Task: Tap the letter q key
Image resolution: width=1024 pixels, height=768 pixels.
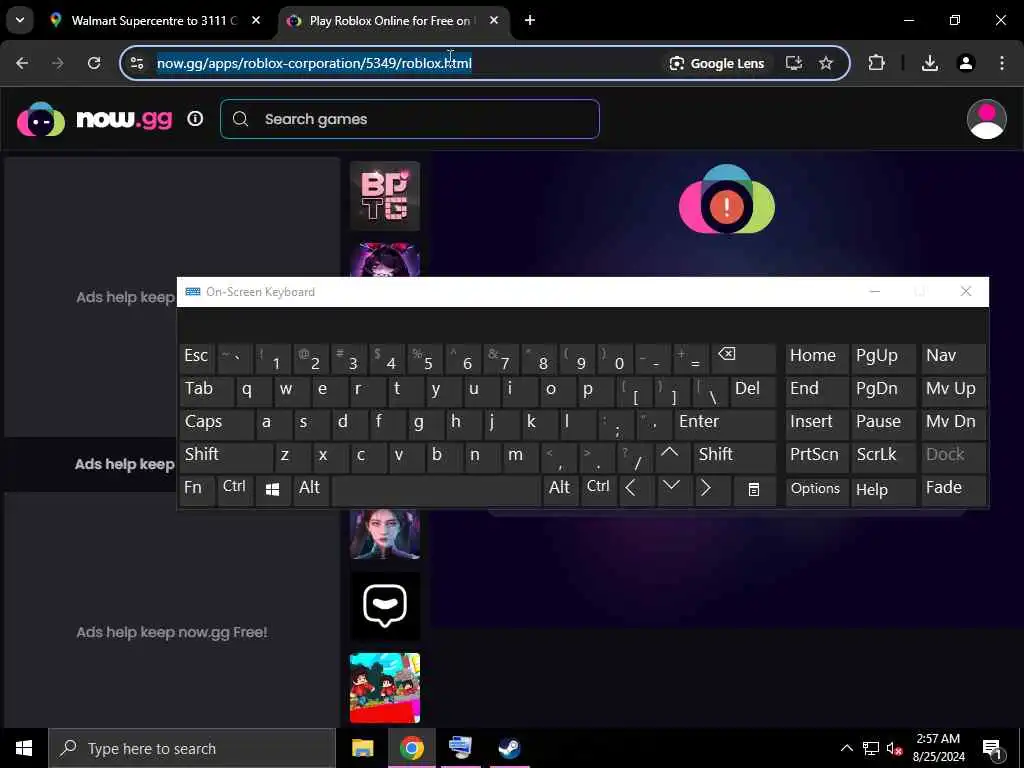Action: [x=253, y=391]
